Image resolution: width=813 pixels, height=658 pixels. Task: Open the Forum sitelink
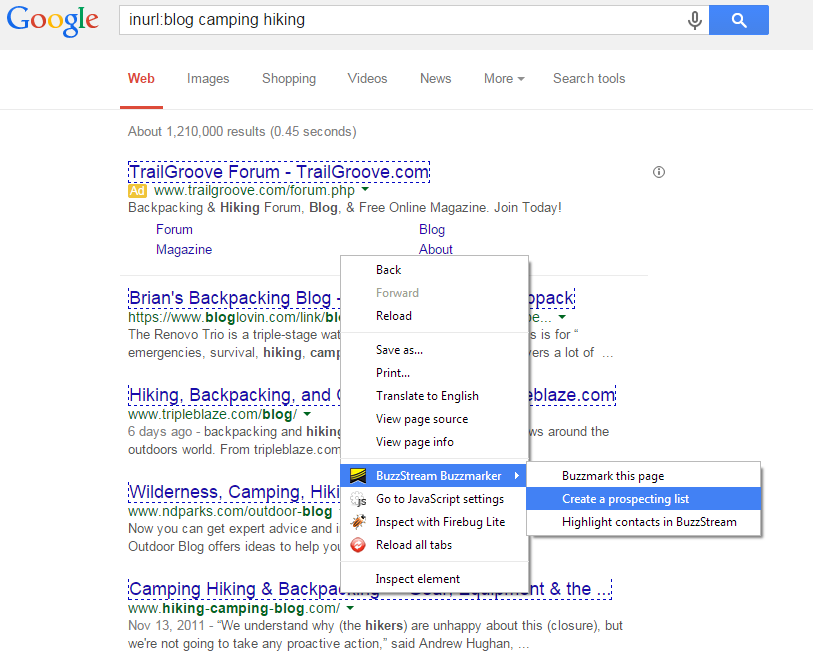[174, 229]
